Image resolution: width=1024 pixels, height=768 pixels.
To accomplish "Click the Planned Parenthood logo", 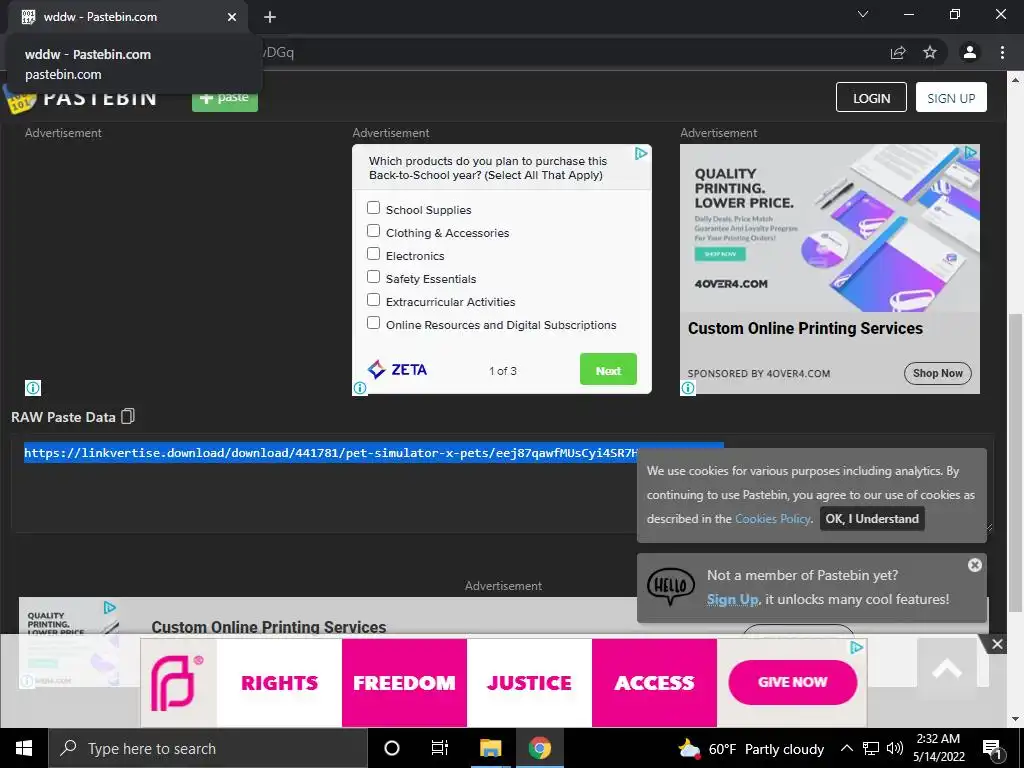I will pyautogui.click(x=178, y=683).
